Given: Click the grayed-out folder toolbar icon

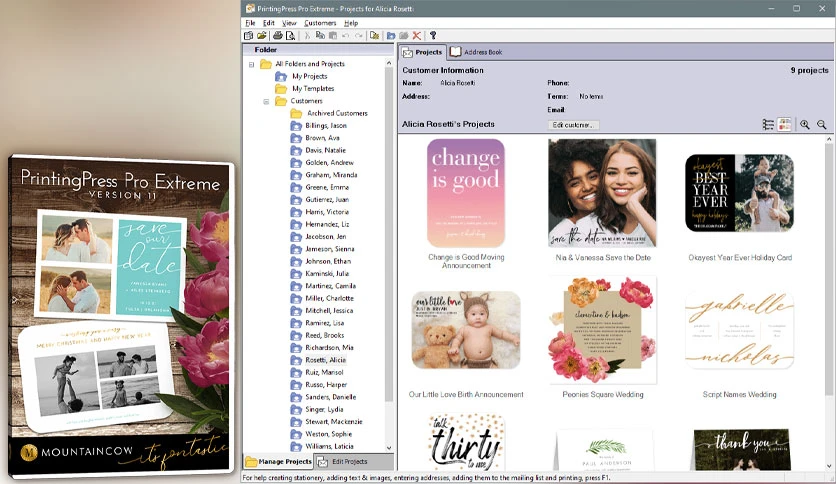Looking at the screenshot, I should click(404, 36).
